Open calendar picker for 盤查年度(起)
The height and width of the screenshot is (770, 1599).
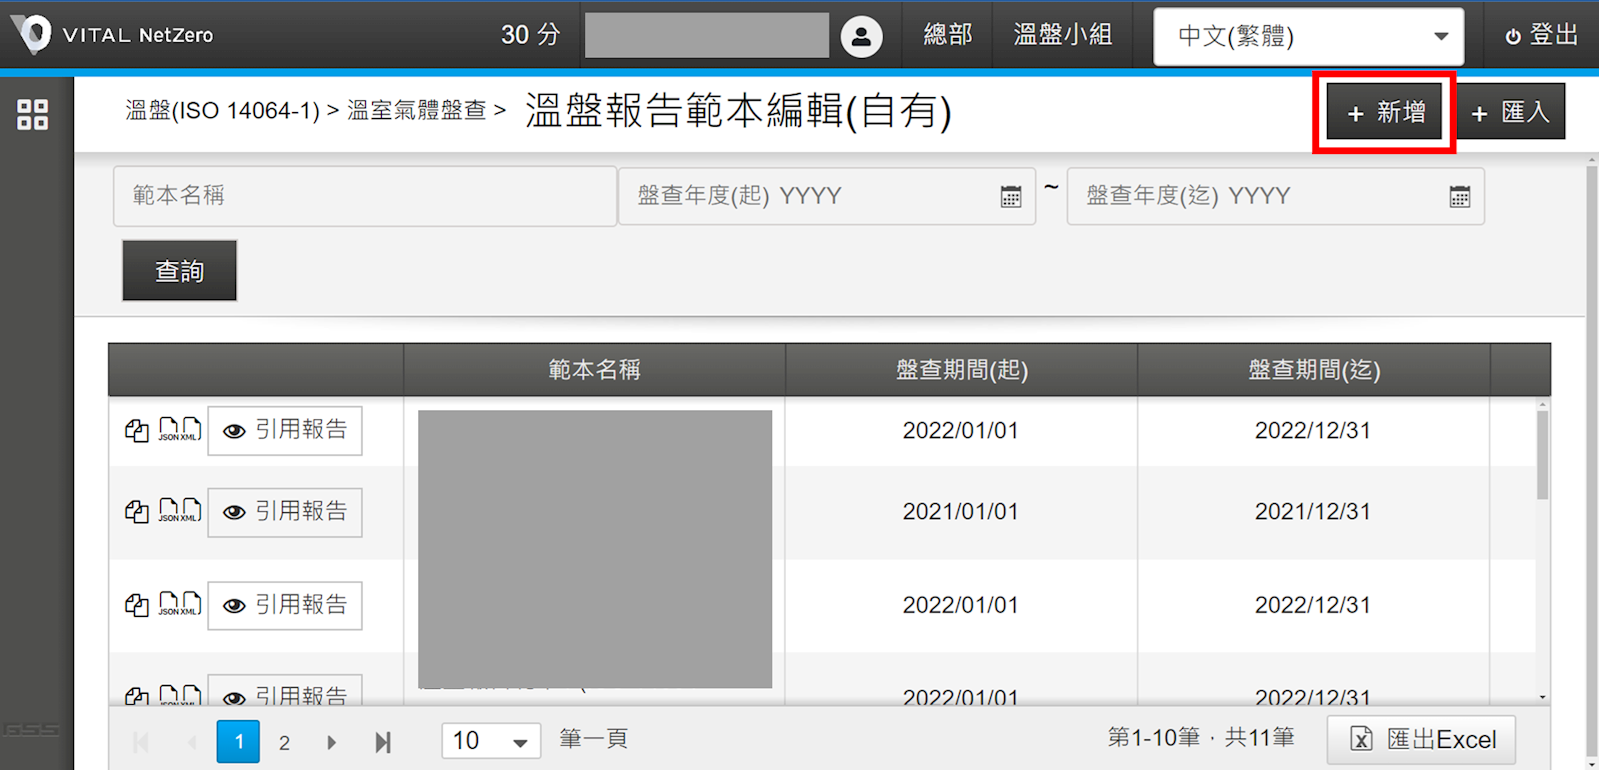(1011, 197)
